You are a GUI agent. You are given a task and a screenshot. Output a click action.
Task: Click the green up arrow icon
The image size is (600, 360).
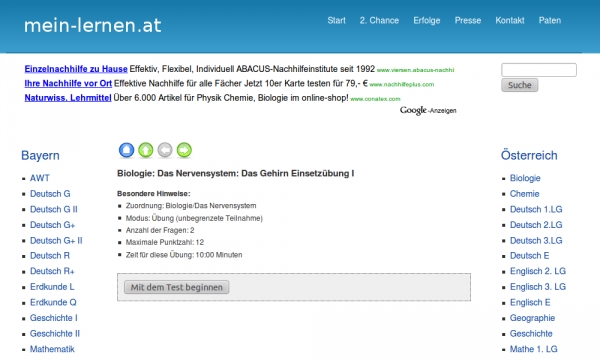tap(145, 150)
